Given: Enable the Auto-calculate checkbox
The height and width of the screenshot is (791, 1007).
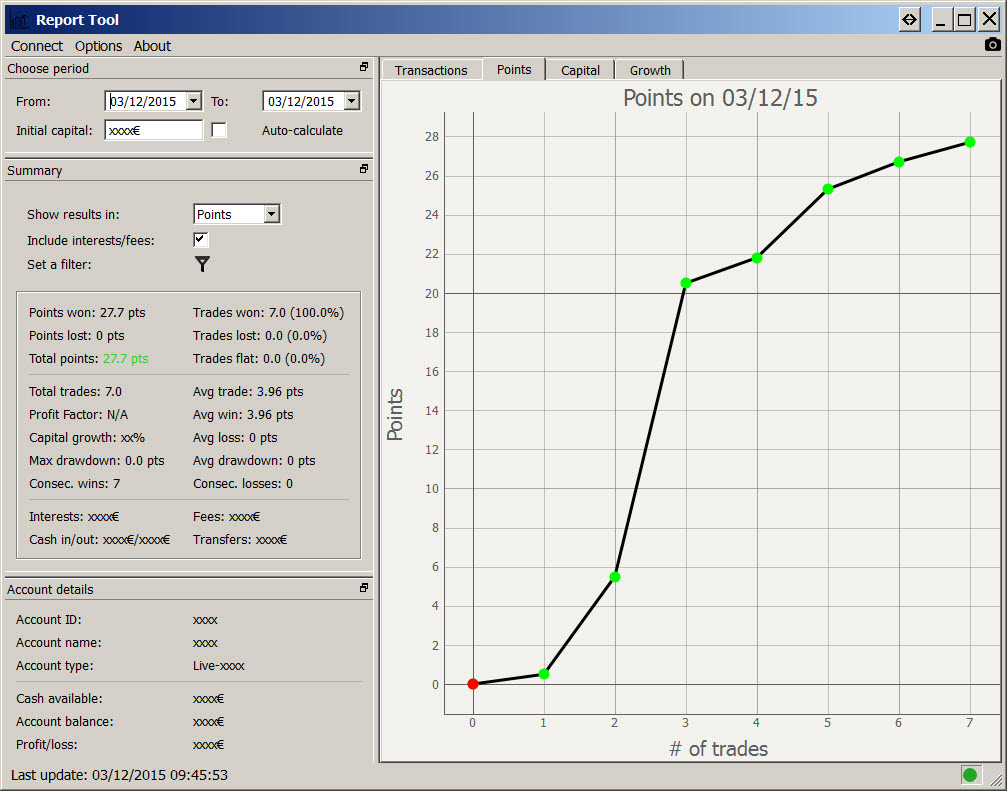Looking at the screenshot, I should click(x=219, y=130).
